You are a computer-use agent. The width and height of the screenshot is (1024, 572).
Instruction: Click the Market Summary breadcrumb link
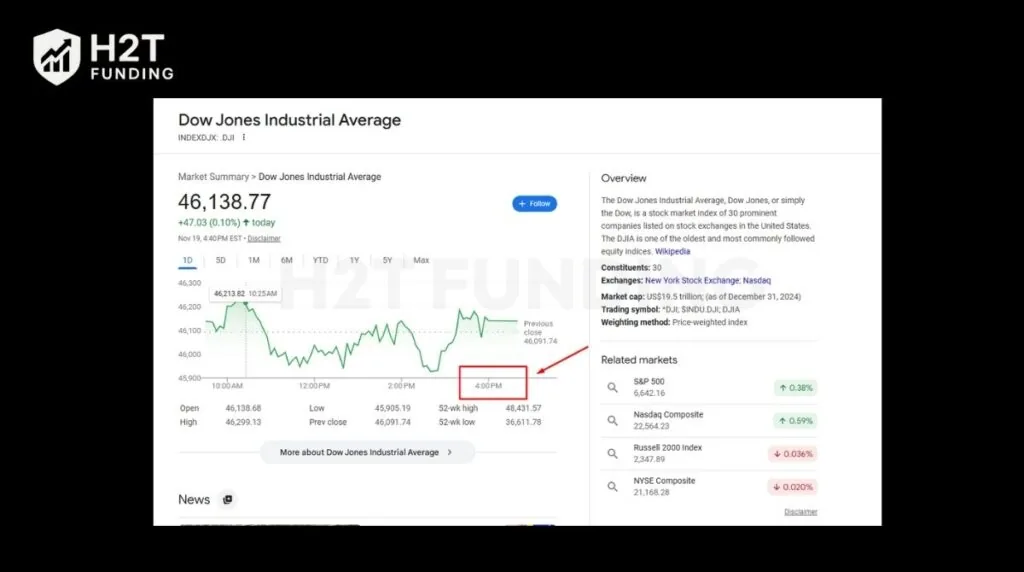[214, 177]
